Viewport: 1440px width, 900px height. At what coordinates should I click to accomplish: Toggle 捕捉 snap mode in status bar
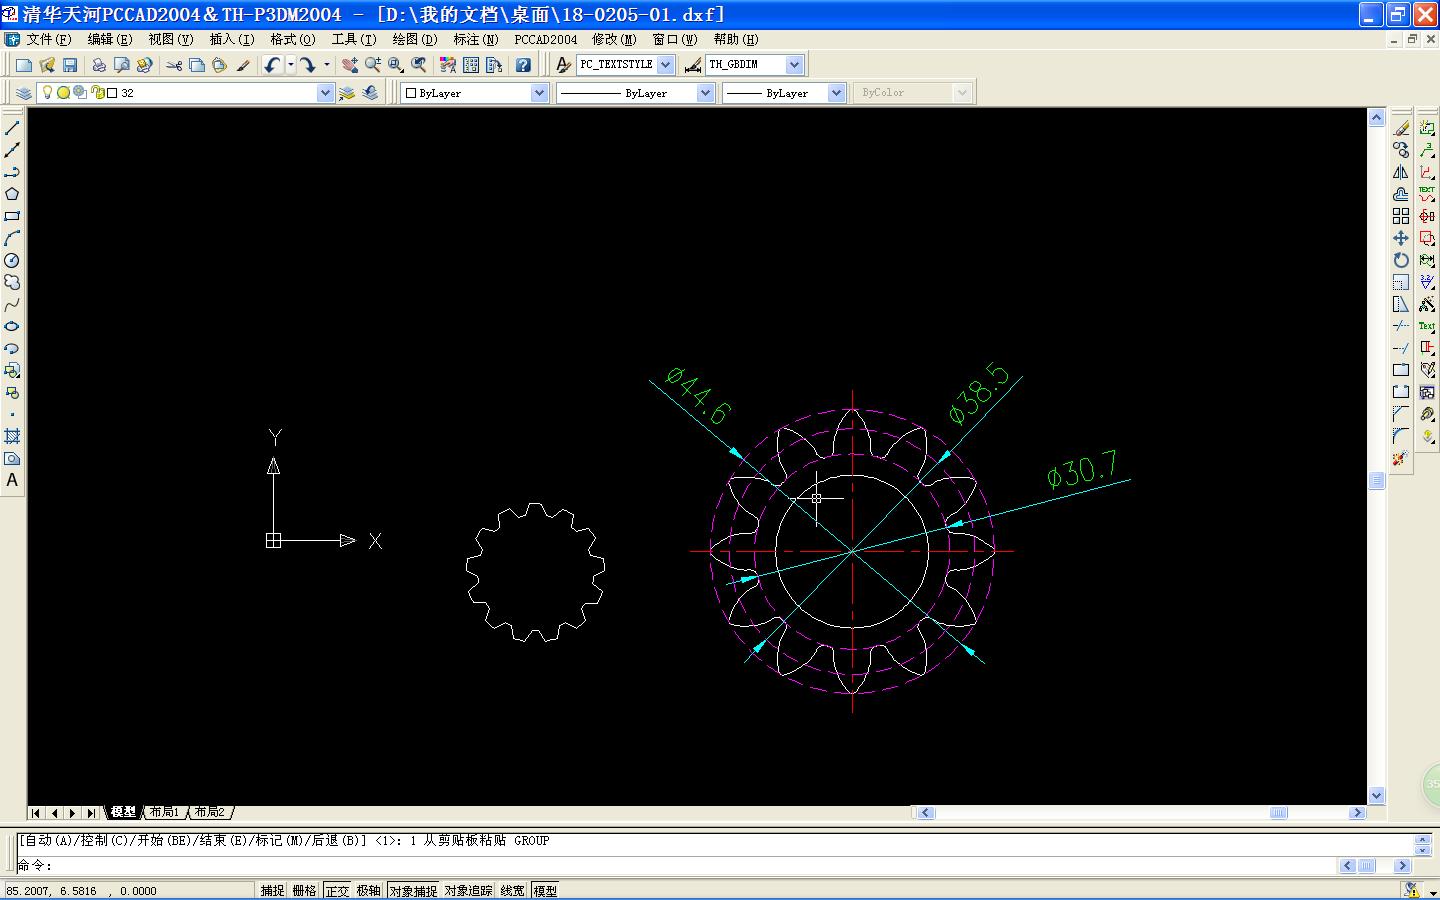coord(272,890)
